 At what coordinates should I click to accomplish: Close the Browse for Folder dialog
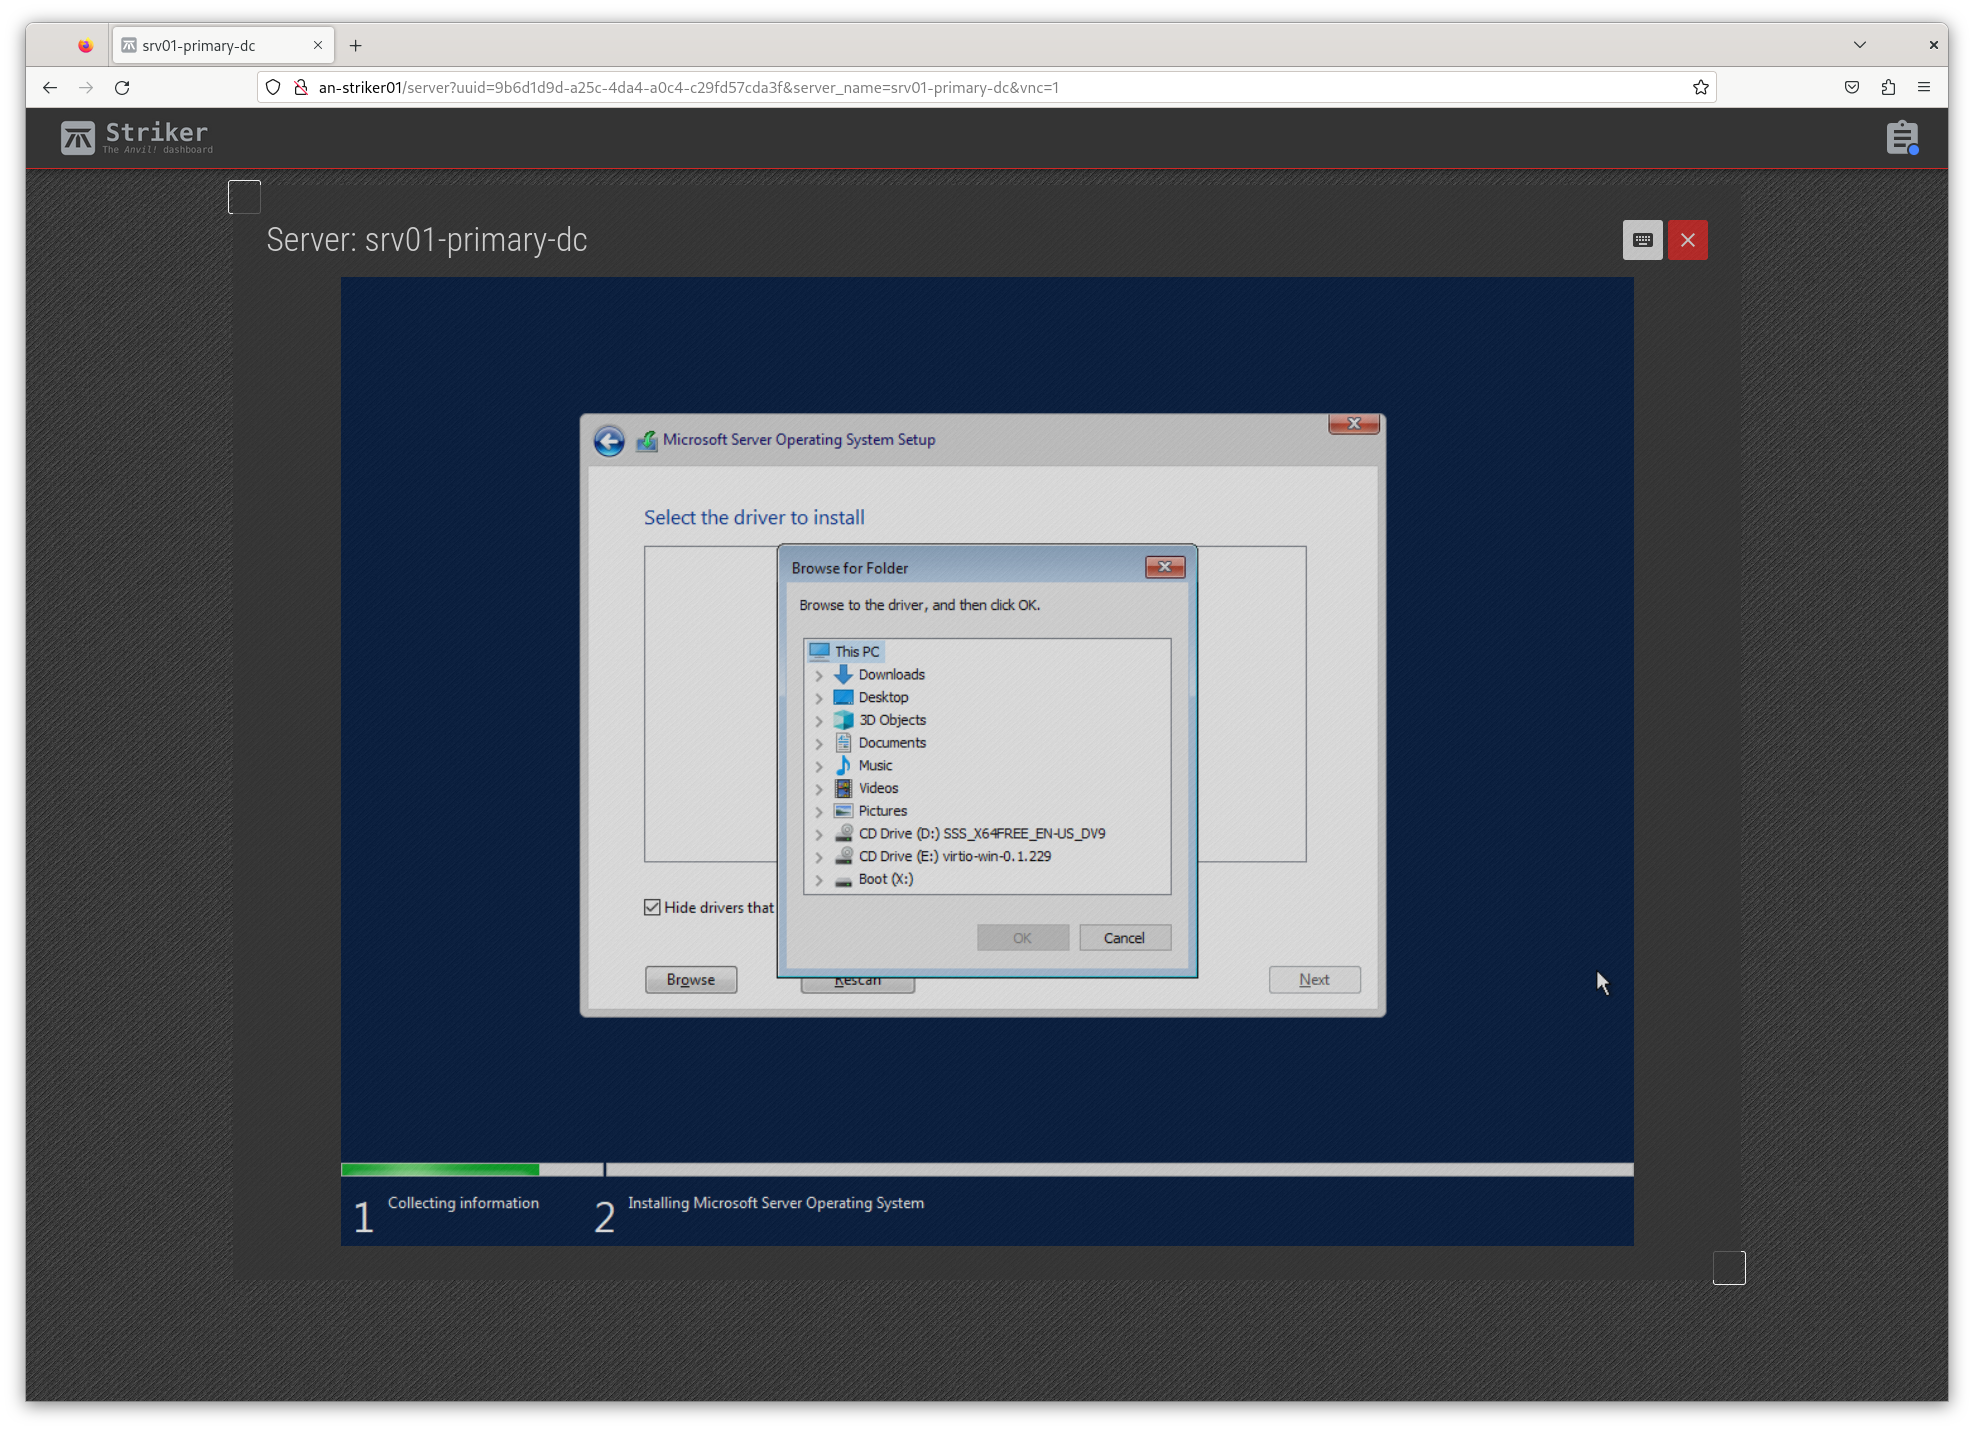[x=1164, y=567]
